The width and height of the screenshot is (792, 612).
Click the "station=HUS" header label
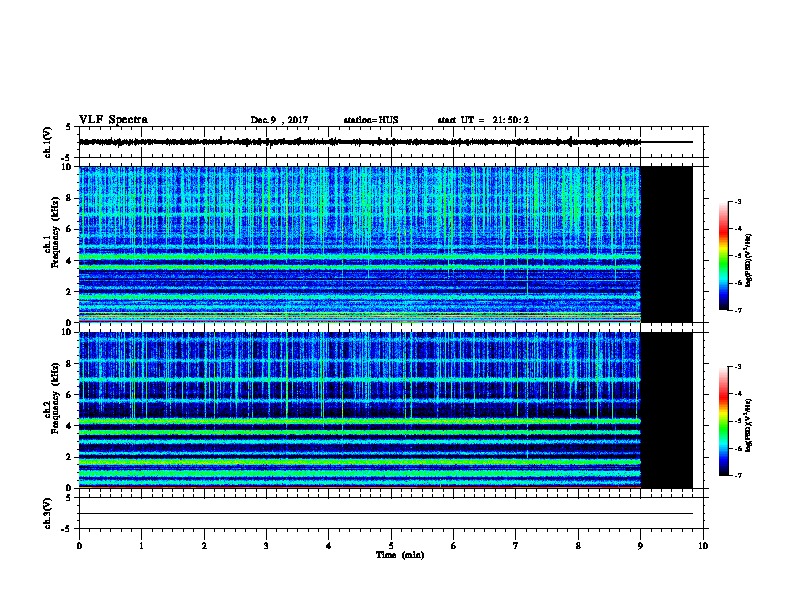371,120
